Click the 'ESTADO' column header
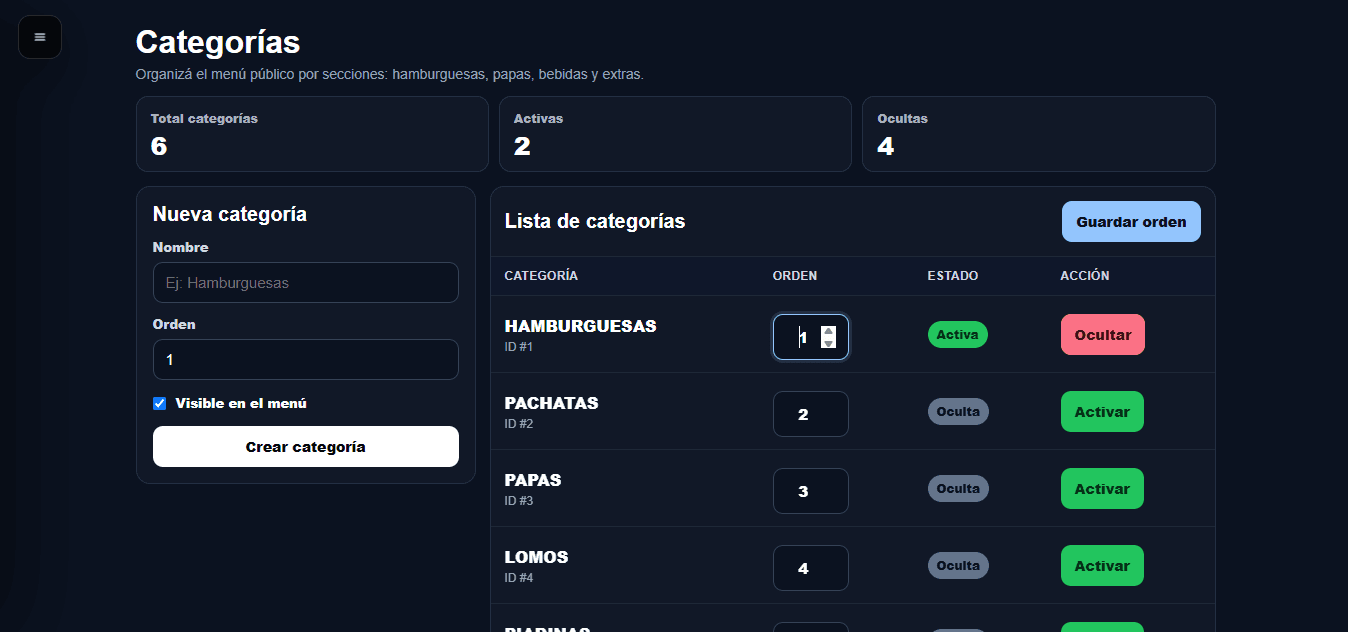The image size is (1348, 632). pos(953,276)
